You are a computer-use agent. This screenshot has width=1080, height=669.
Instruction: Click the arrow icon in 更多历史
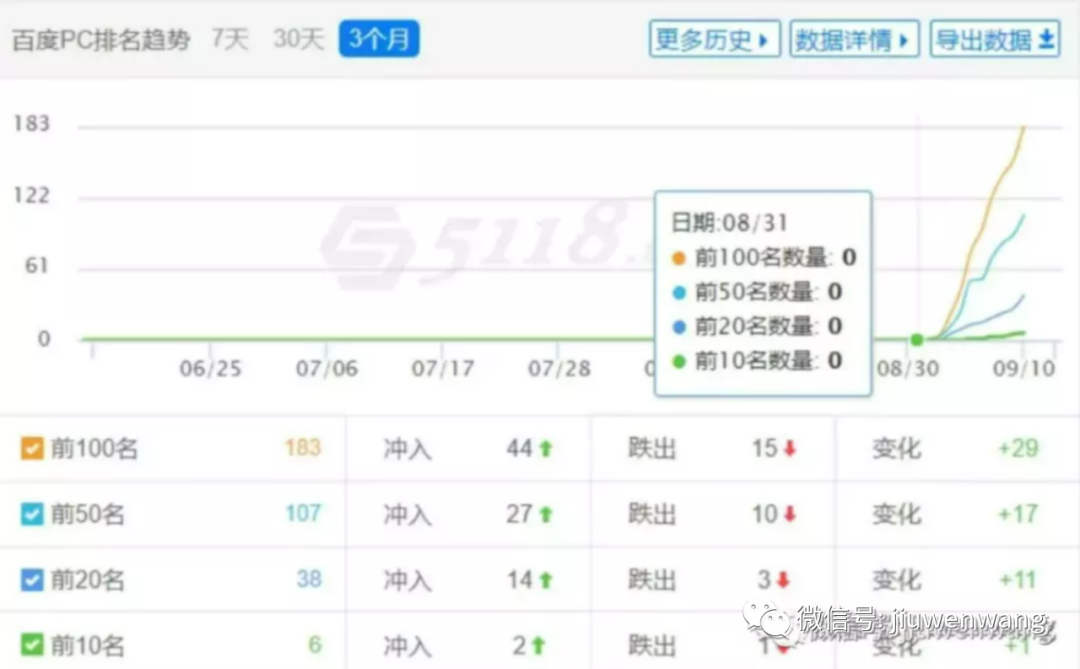pyautogui.click(x=763, y=41)
